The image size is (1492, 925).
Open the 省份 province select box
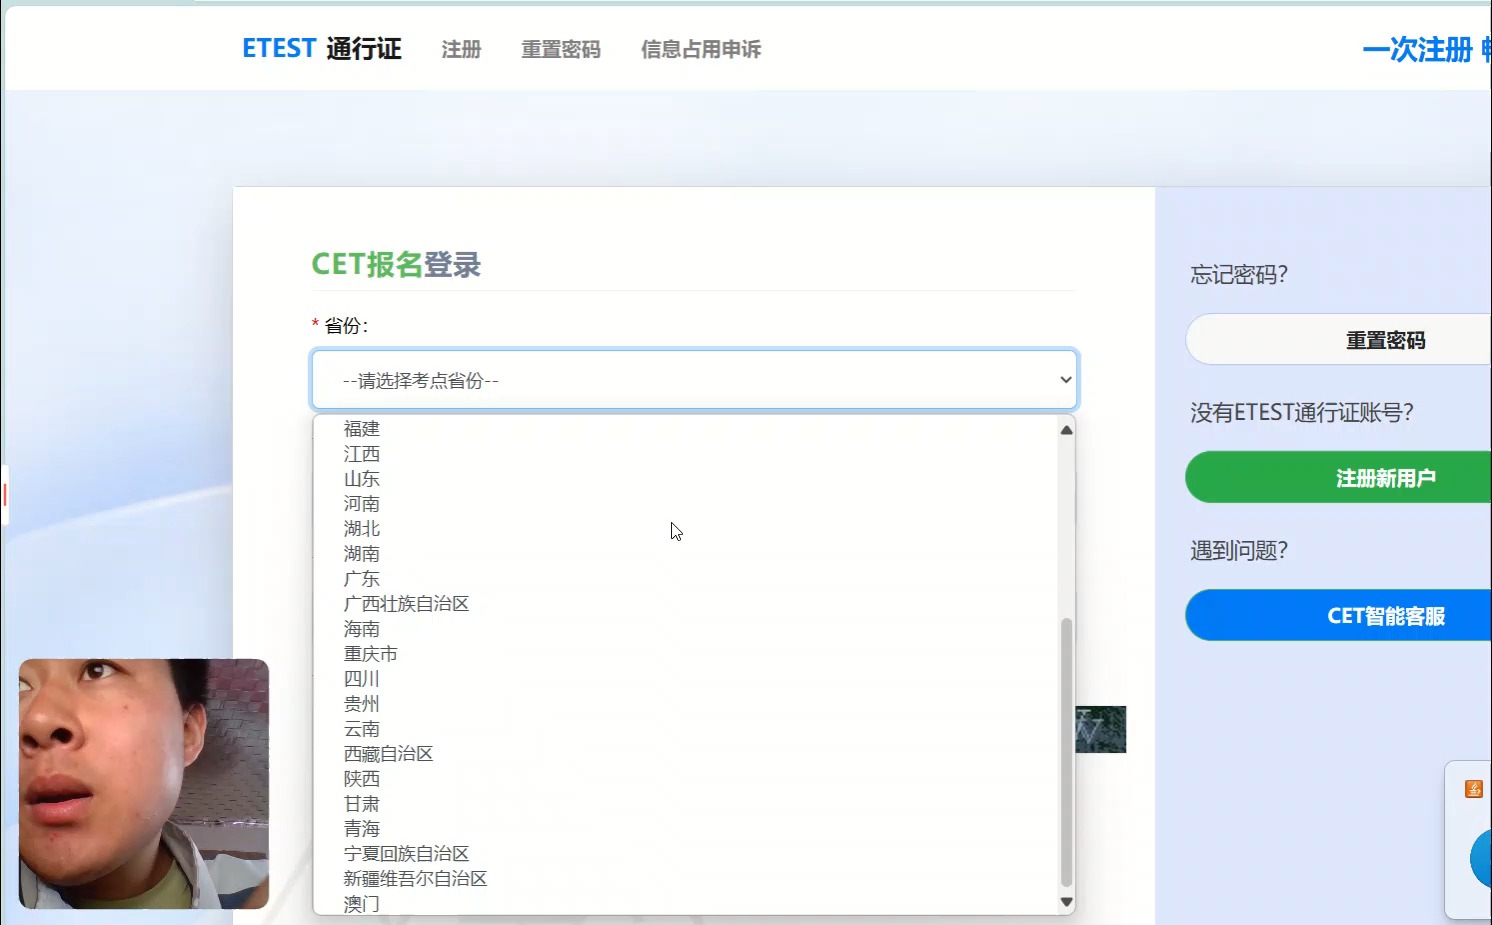click(x=695, y=380)
